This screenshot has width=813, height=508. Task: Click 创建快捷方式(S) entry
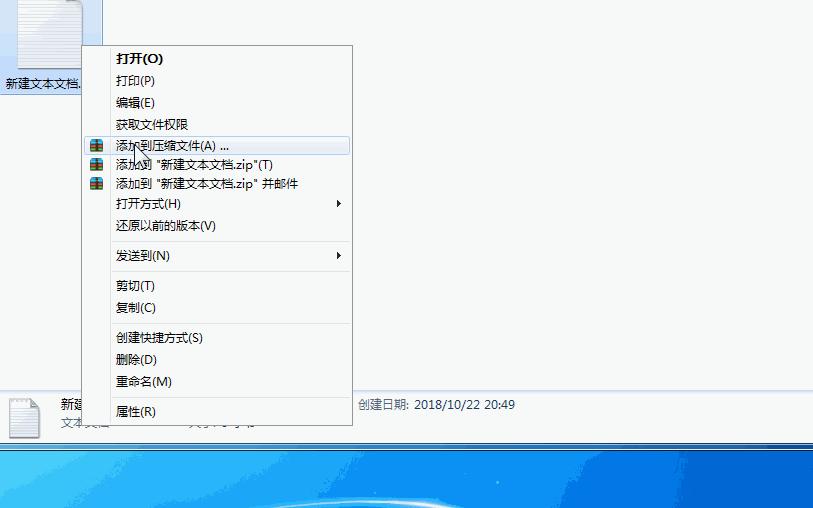(217, 337)
